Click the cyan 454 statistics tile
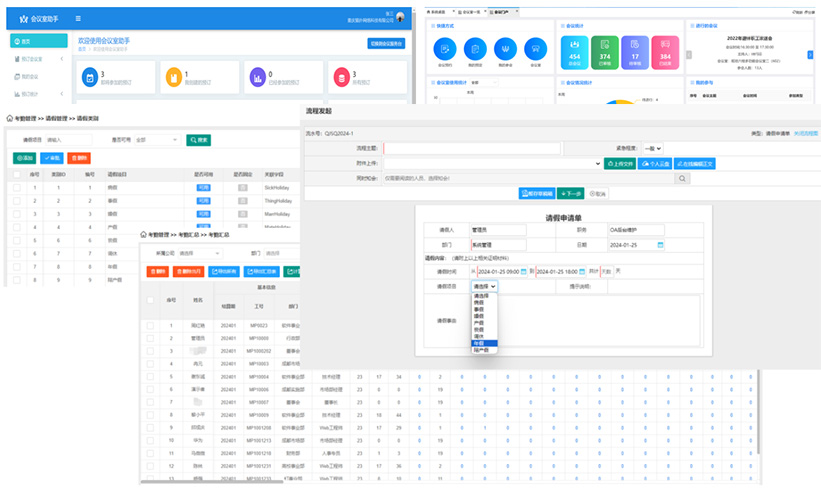 (574, 52)
